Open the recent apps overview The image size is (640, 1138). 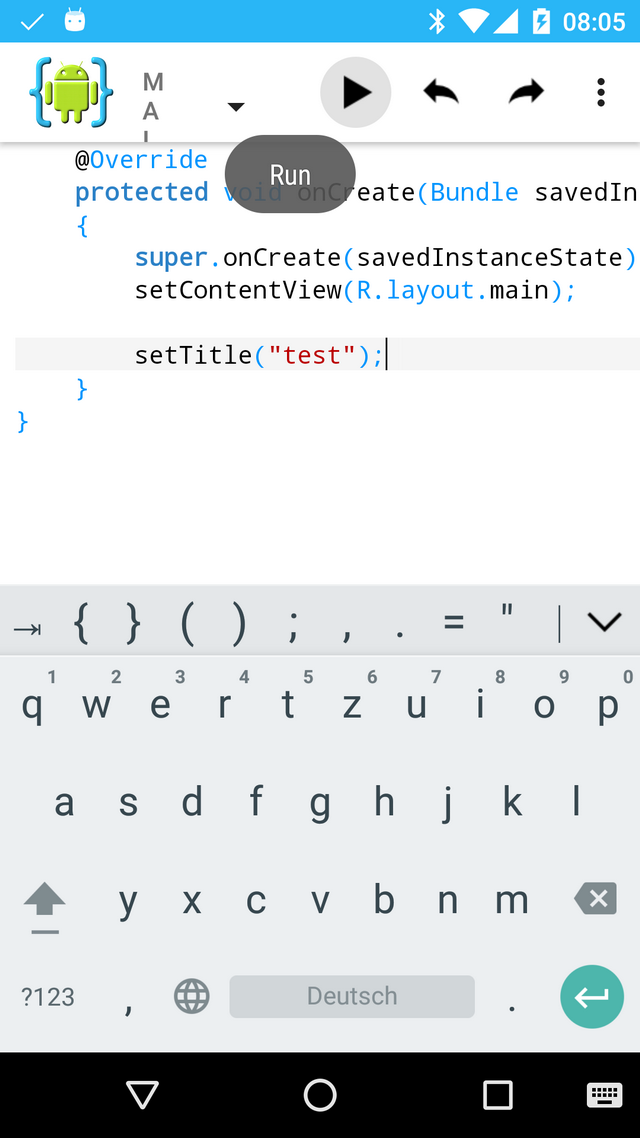pos(498,1095)
